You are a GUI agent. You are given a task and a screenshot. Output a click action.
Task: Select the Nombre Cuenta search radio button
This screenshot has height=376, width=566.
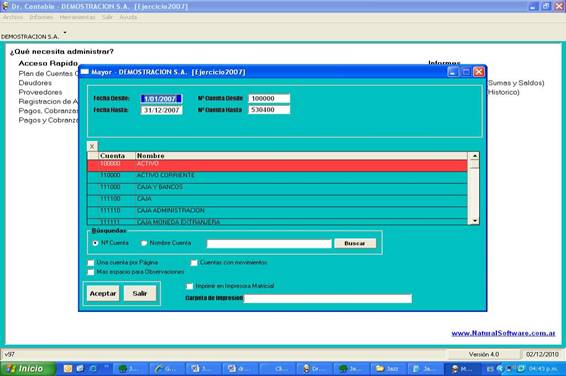(x=144, y=243)
